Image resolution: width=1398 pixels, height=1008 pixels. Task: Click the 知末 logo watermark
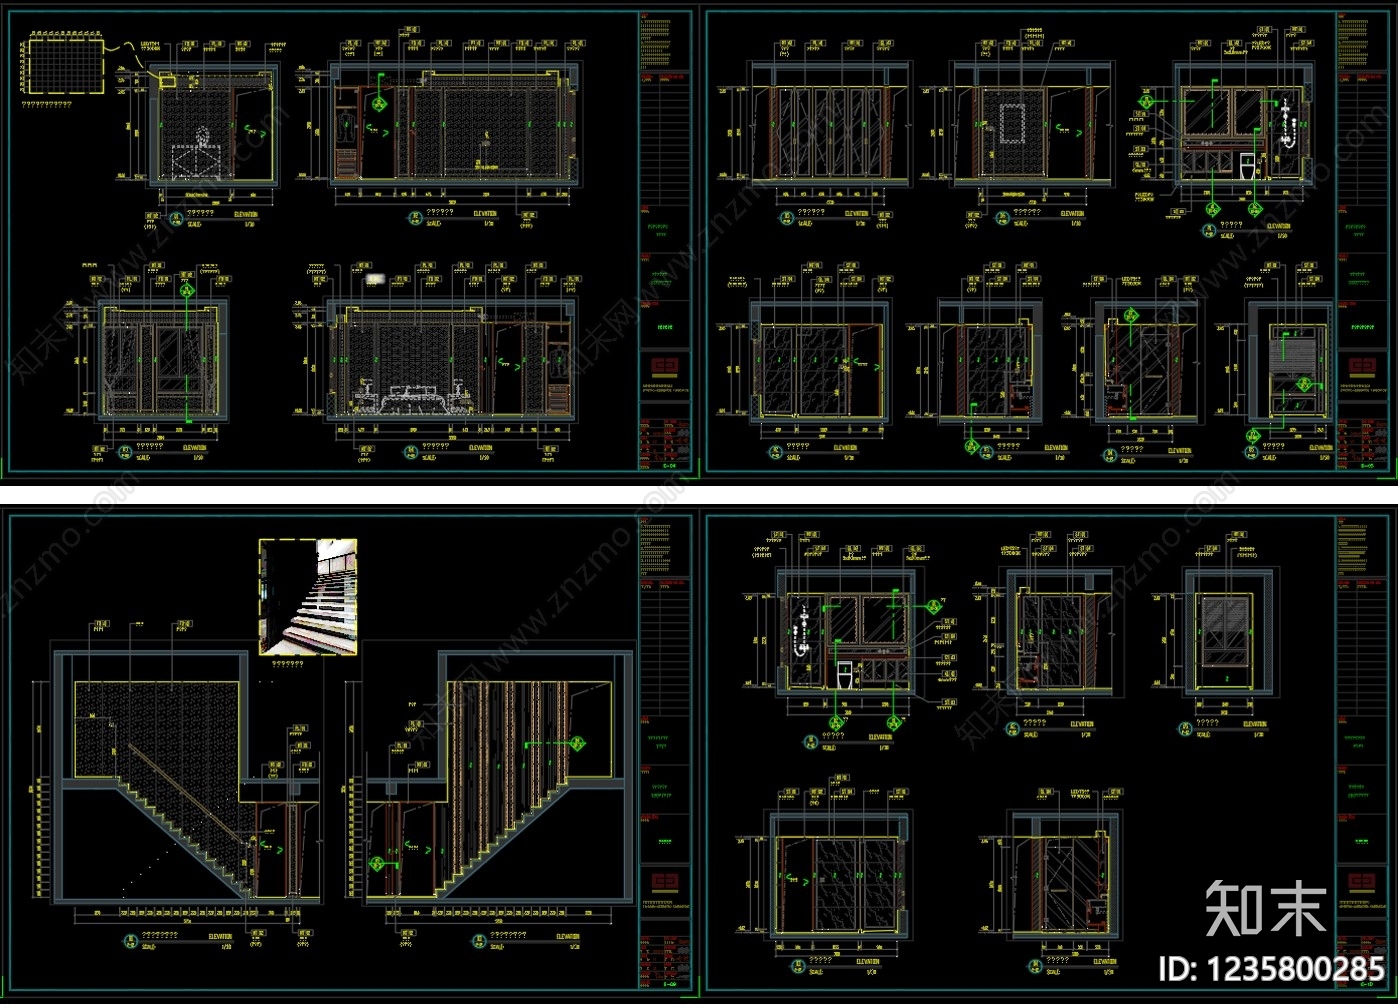pos(1265,910)
